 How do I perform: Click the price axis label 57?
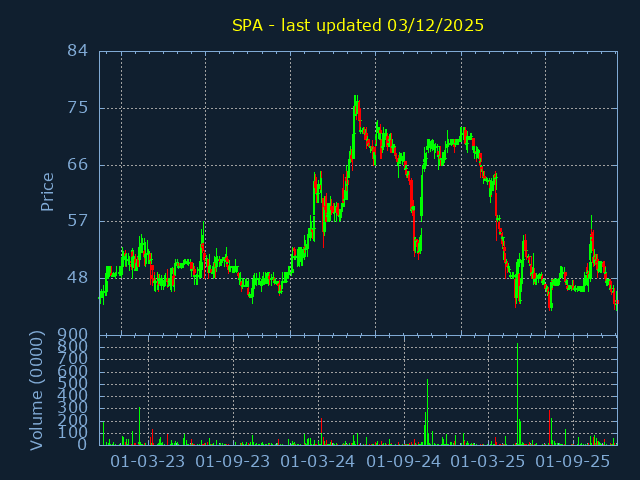pos(78,221)
